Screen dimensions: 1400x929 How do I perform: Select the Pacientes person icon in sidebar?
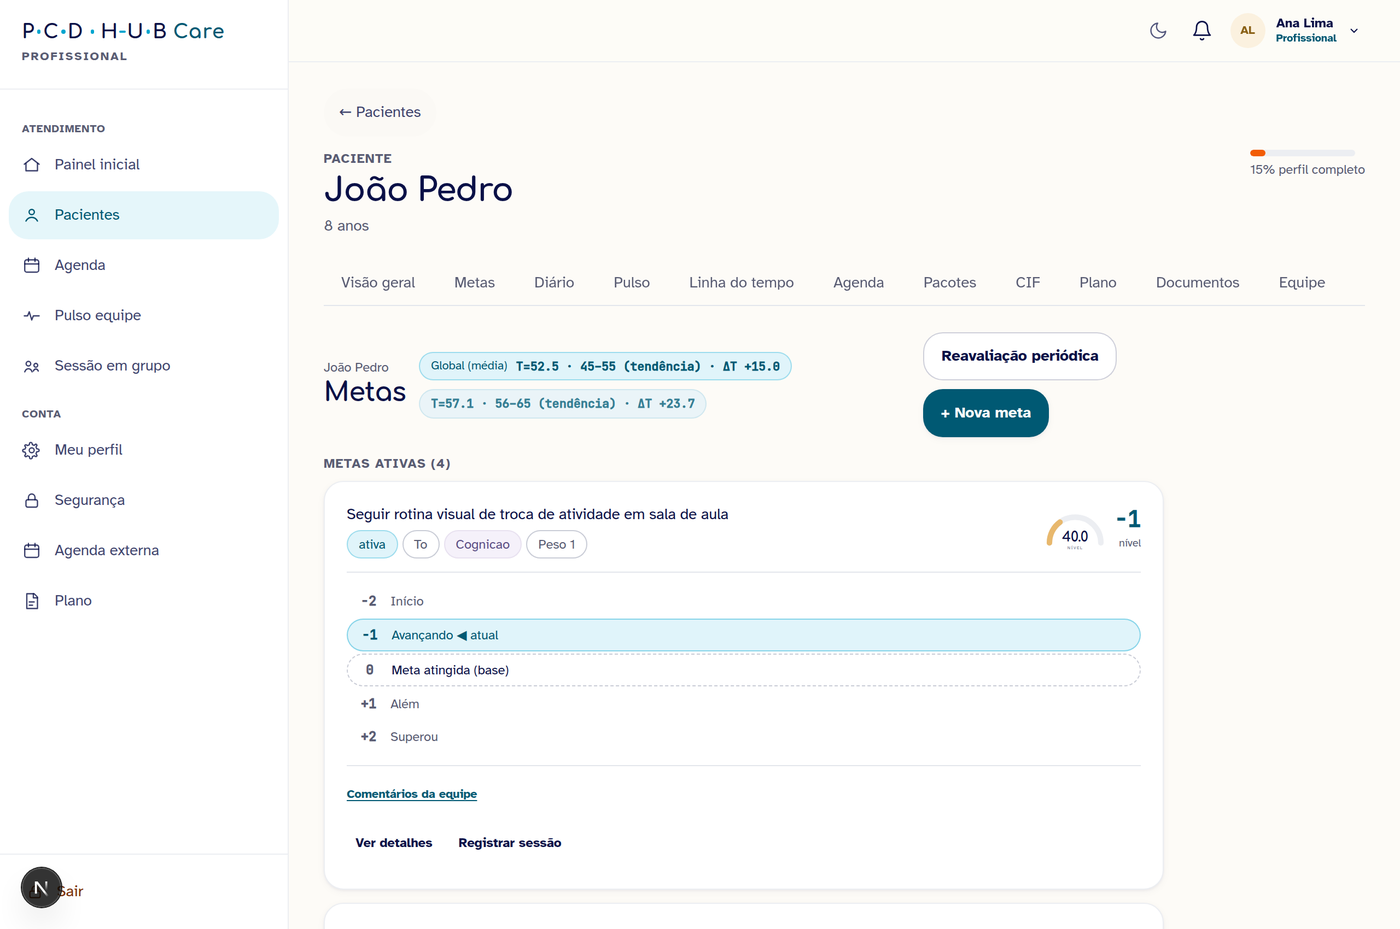coord(32,215)
